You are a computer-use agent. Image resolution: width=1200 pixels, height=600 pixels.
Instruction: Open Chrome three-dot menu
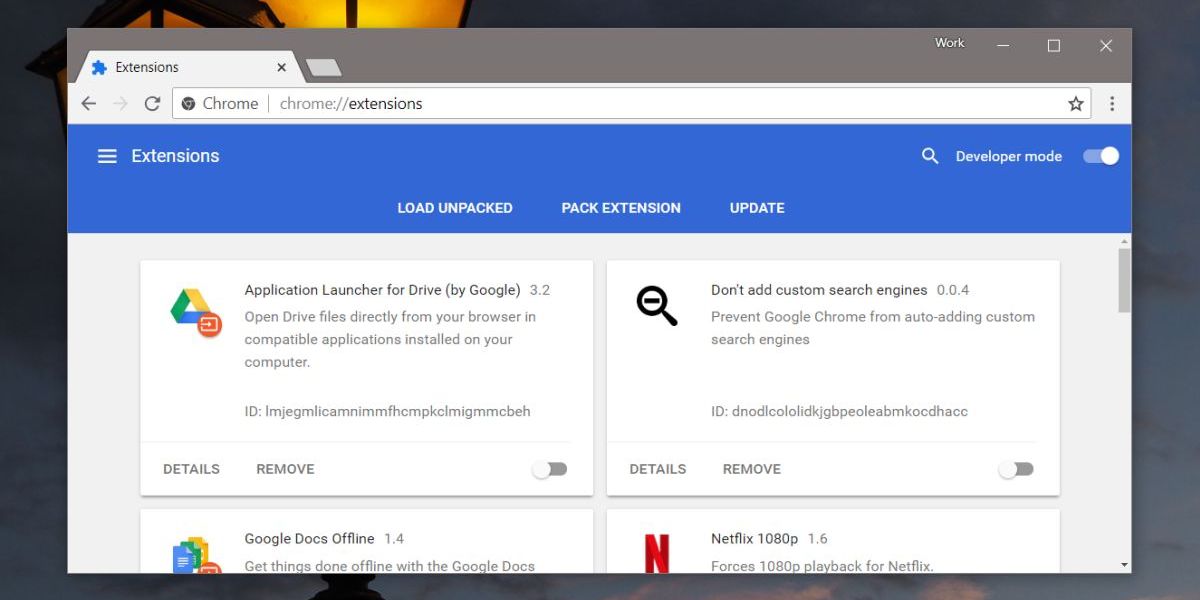[1112, 104]
